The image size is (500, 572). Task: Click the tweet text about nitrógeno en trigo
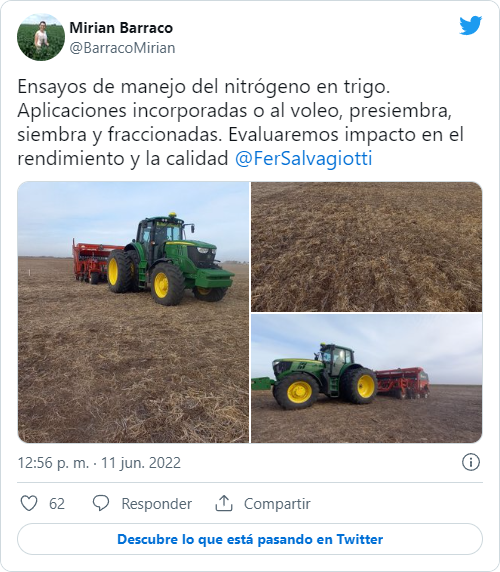pos(240,123)
